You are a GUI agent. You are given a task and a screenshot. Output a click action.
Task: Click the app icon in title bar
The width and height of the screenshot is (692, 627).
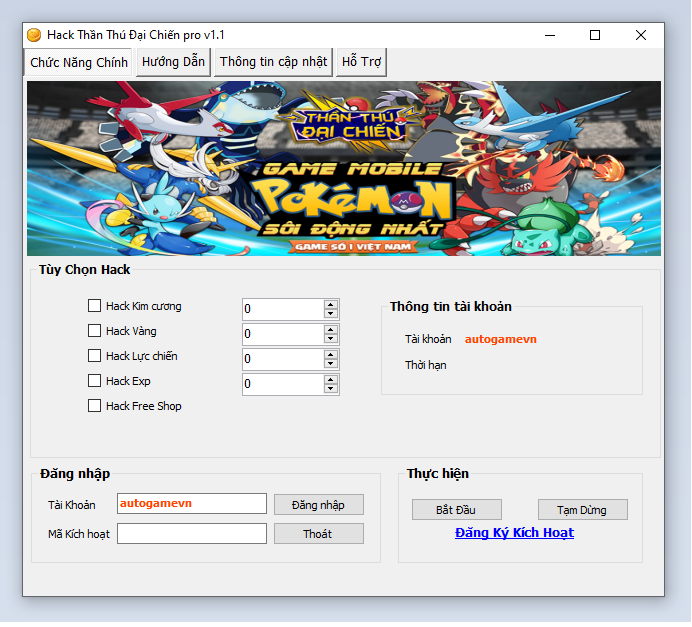[x=34, y=35]
